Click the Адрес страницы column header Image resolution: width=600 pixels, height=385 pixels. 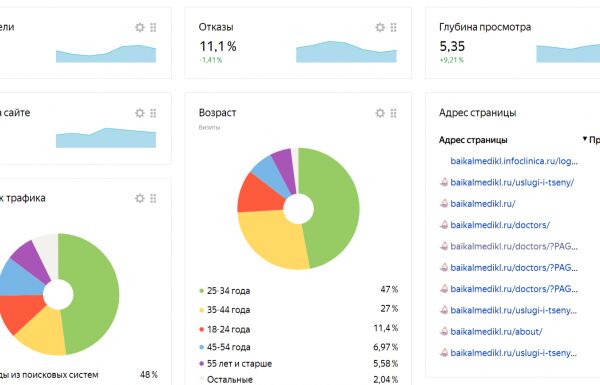[x=473, y=140]
